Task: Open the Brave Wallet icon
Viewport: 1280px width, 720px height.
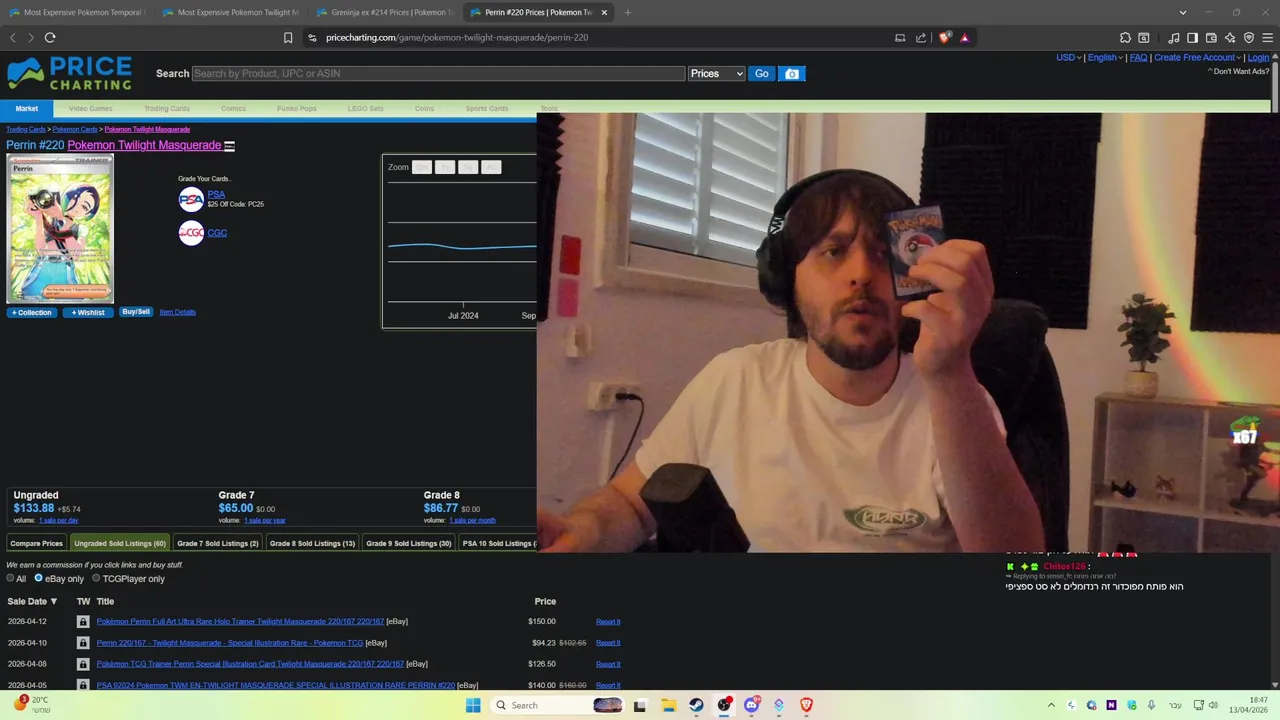Action: point(1211,38)
